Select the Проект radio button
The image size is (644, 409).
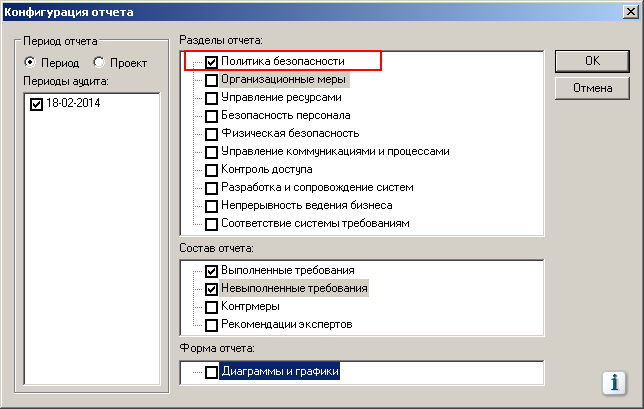(99, 63)
